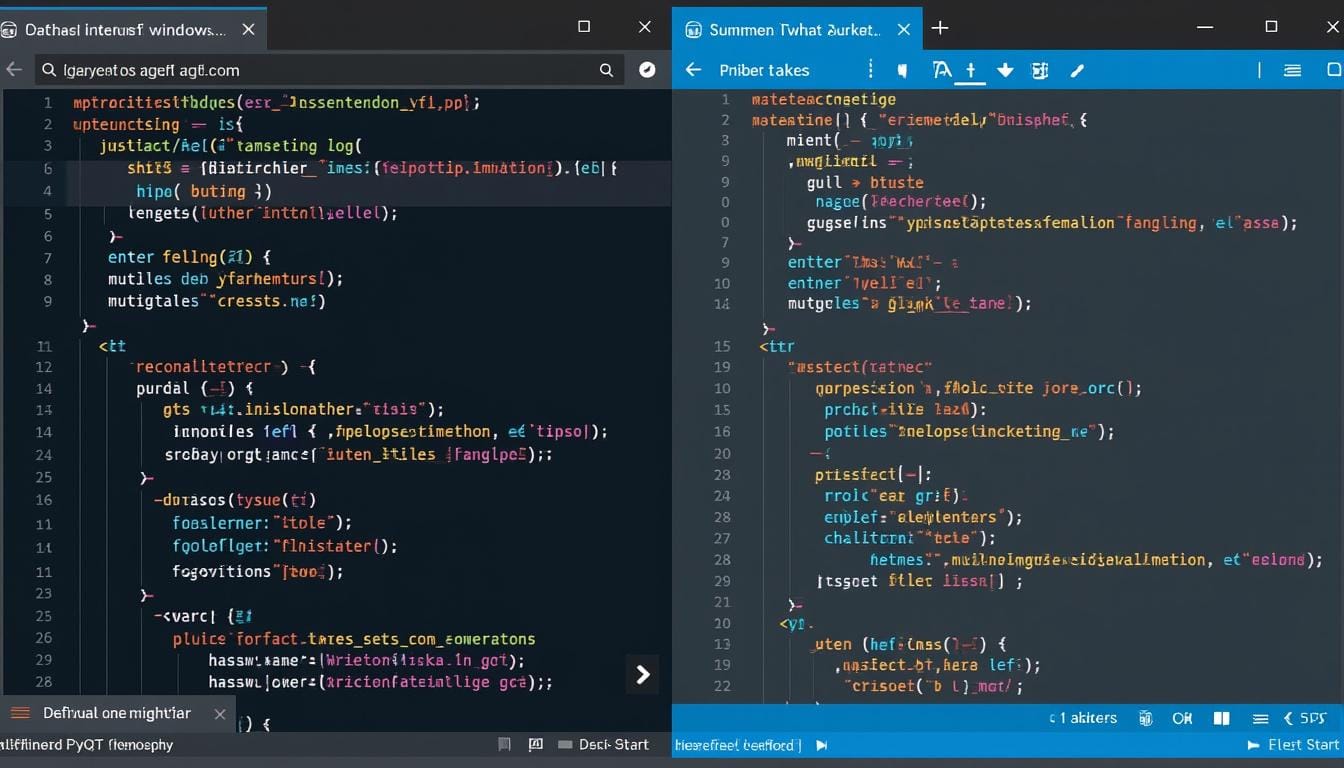Select the underlined text tool

click(x=970, y=70)
